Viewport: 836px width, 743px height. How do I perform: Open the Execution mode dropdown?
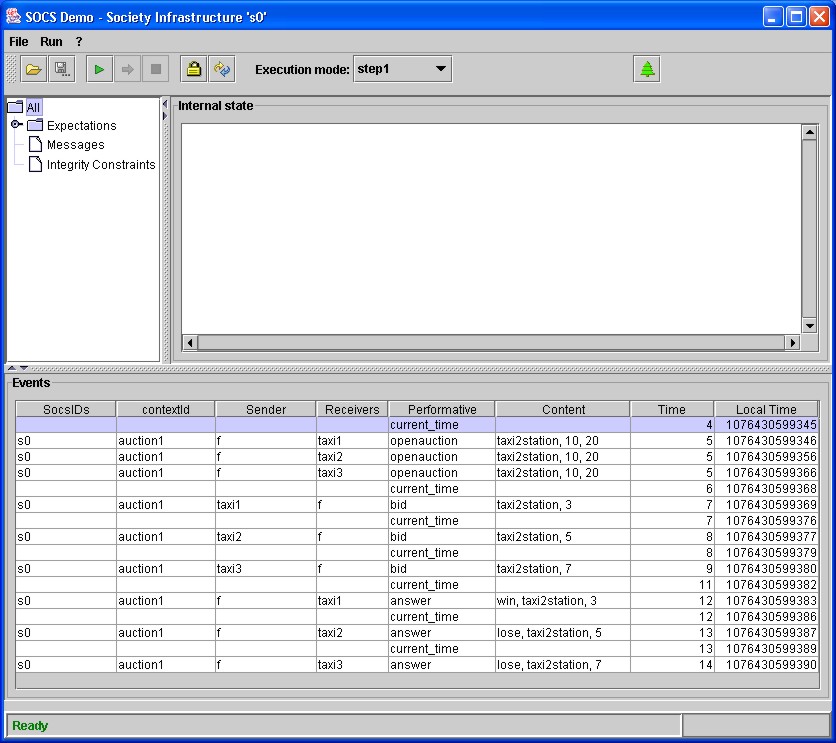coord(402,69)
